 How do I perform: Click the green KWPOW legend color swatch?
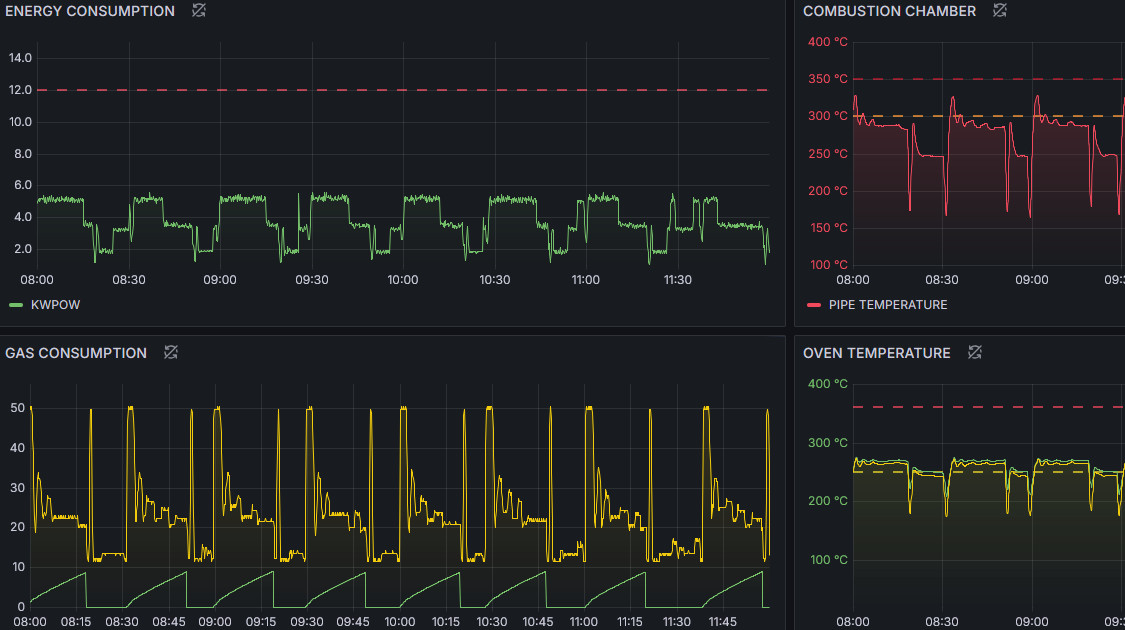pos(16,305)
